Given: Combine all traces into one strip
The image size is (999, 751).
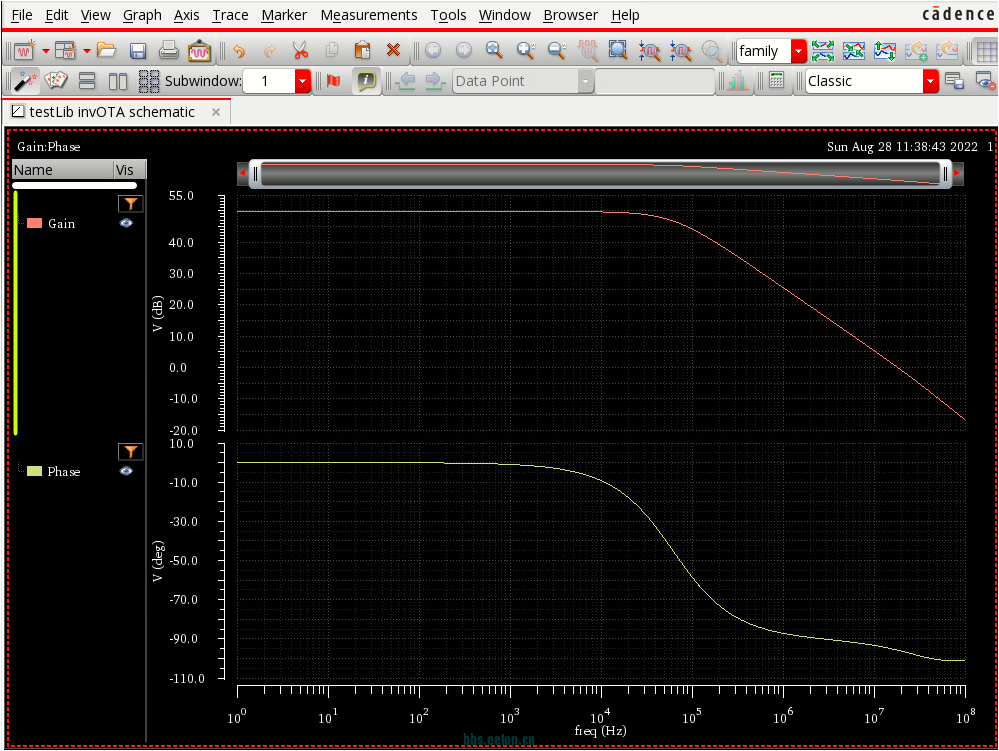Looking at the screenshot, I should 854,50.
